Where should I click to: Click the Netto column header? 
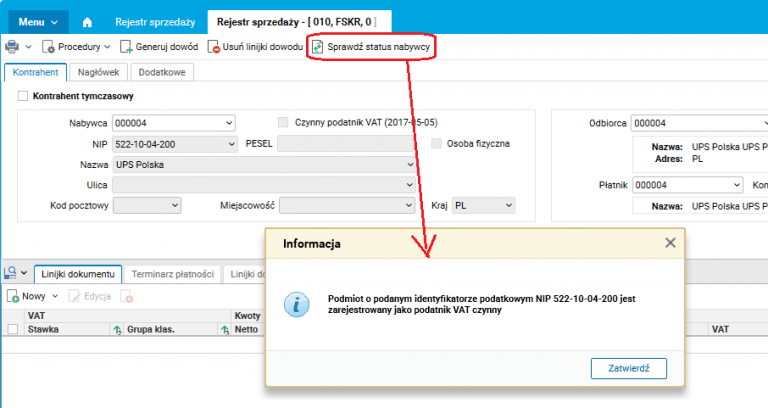coord(246,329)
